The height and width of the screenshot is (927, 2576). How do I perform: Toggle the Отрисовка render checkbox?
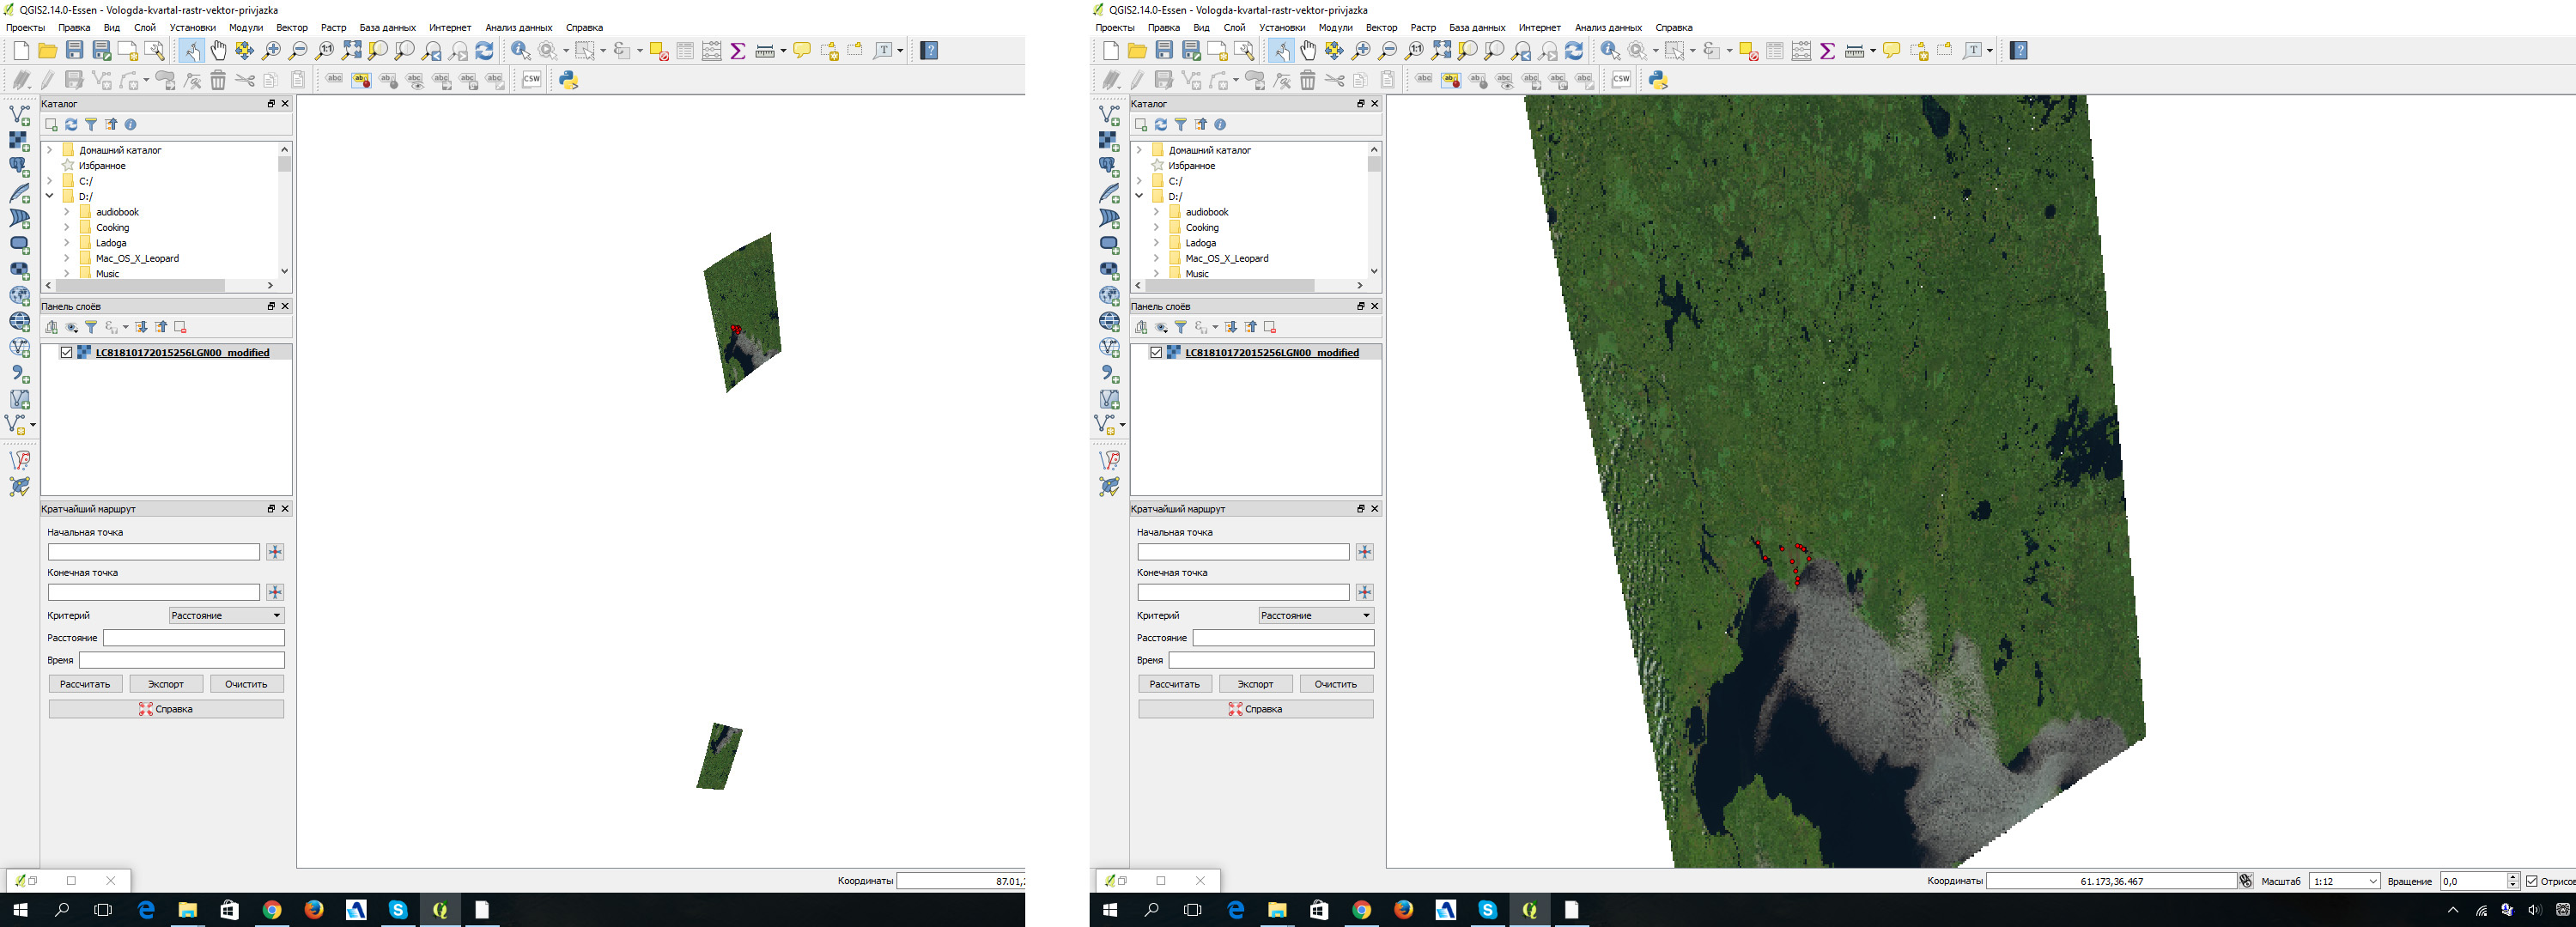tap(2531, 881)
